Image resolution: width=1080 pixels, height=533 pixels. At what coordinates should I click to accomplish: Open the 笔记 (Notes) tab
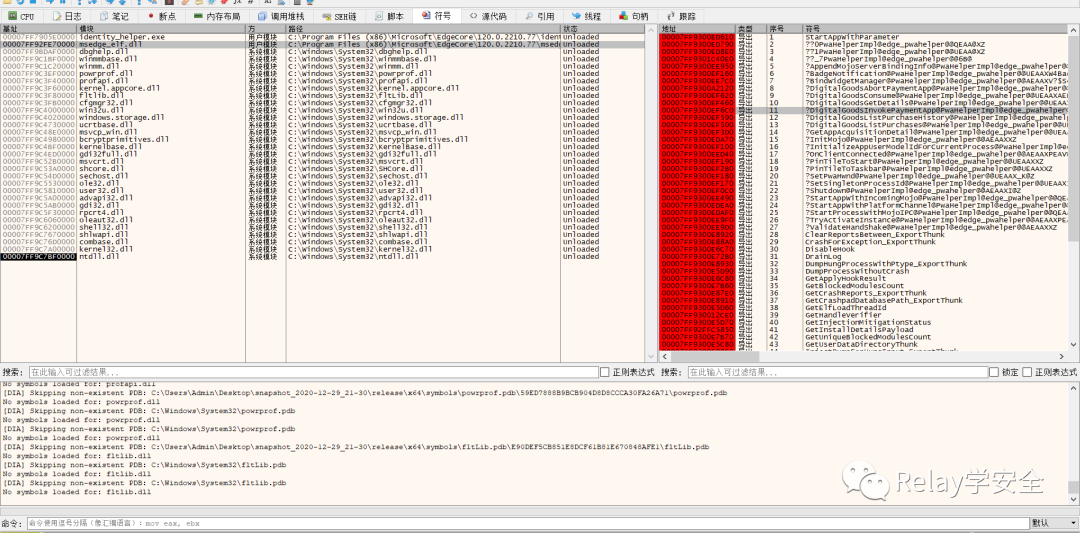point(114,16)
